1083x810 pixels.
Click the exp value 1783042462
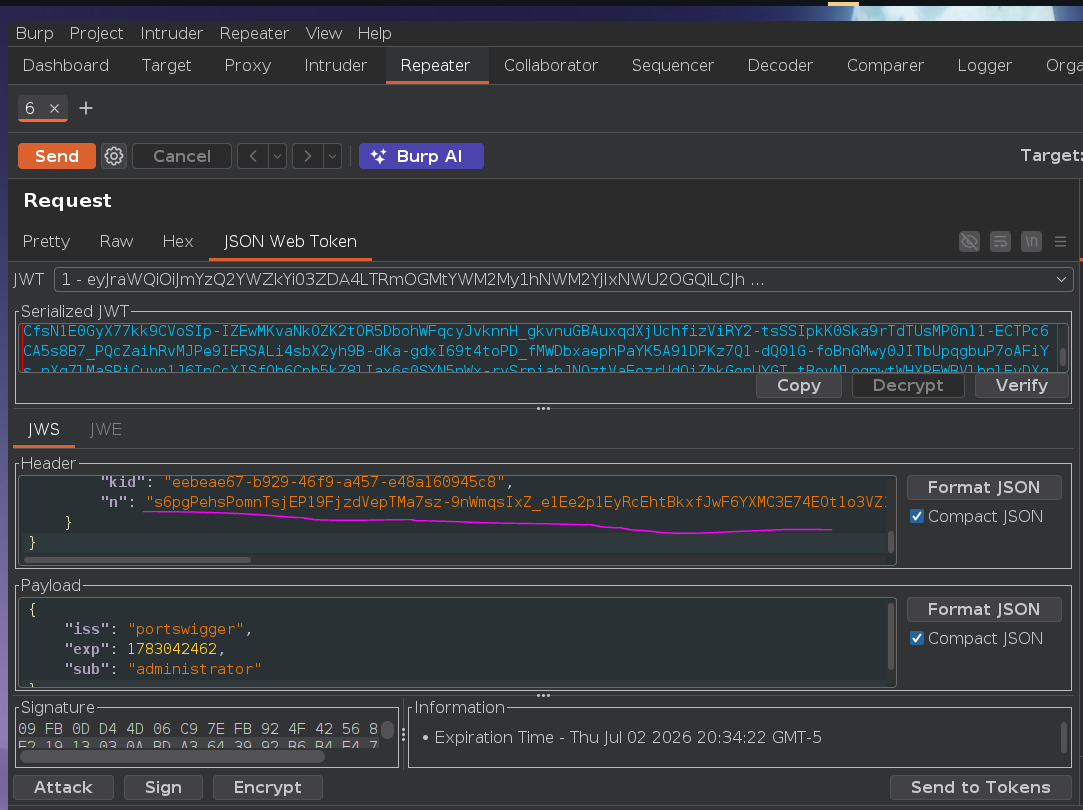tap(172, 649)
